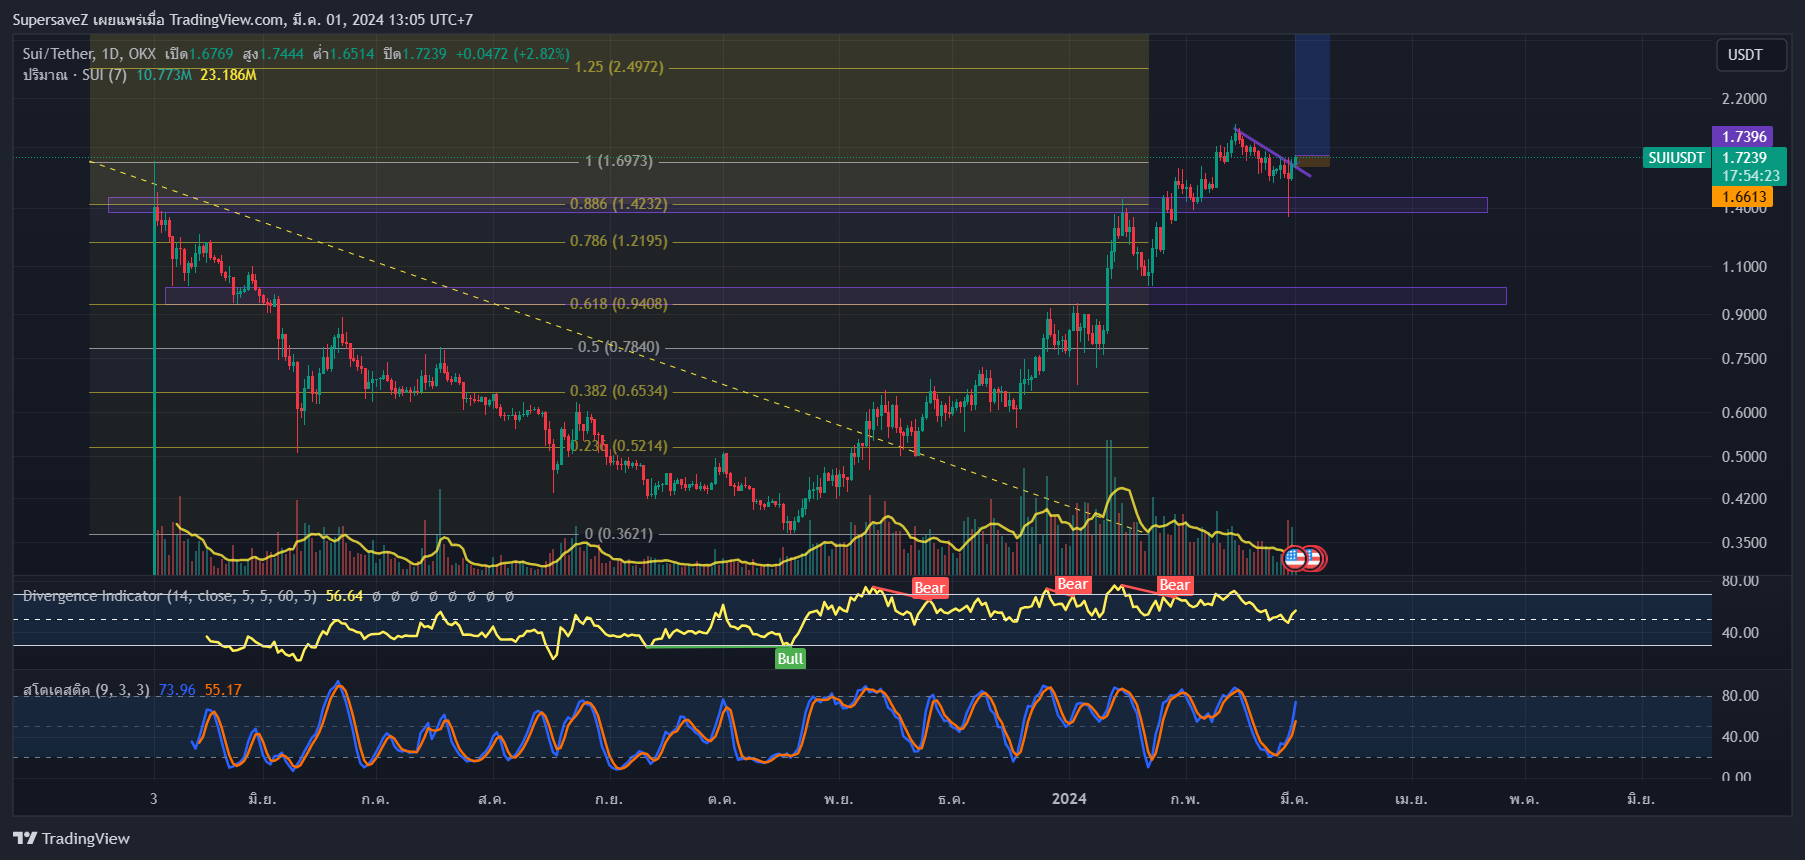
Task: Click the closing price value 1.7239 in header
Action: pyautogui.click(x=424, y=54)
